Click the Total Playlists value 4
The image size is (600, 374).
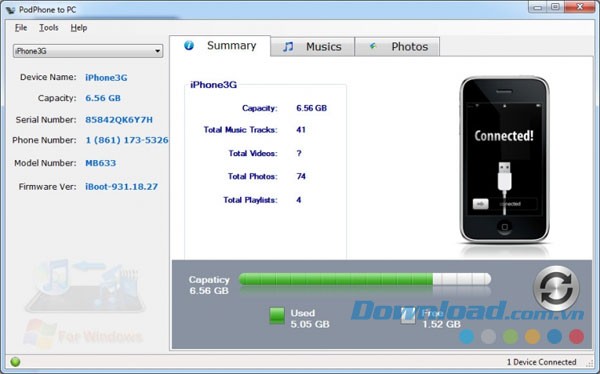coord(298,200)
